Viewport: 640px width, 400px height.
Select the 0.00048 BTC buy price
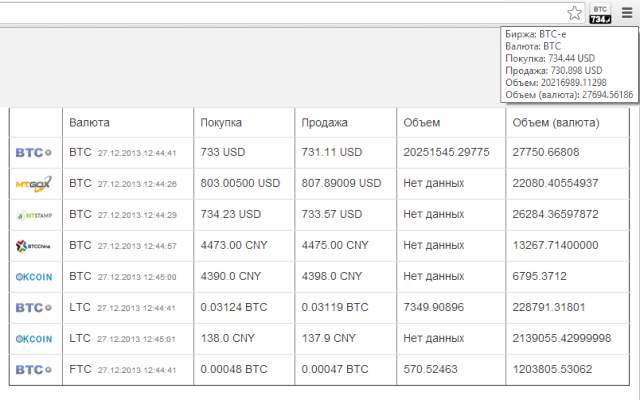[x=233, y=369]
